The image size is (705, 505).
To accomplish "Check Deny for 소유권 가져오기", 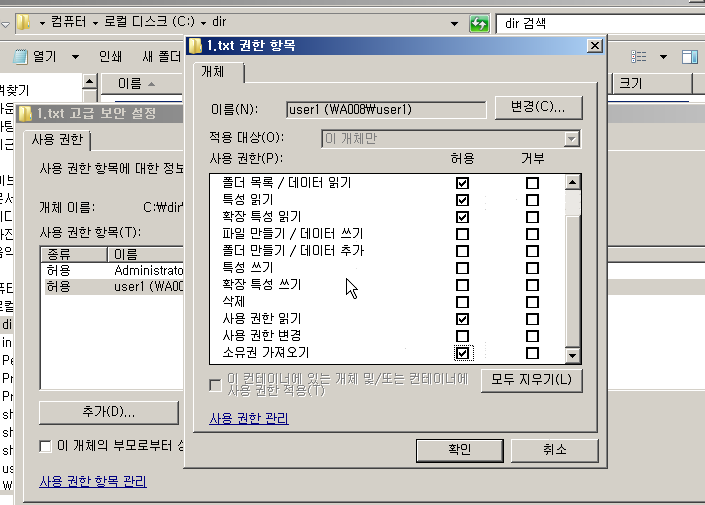I will point(532,353).
